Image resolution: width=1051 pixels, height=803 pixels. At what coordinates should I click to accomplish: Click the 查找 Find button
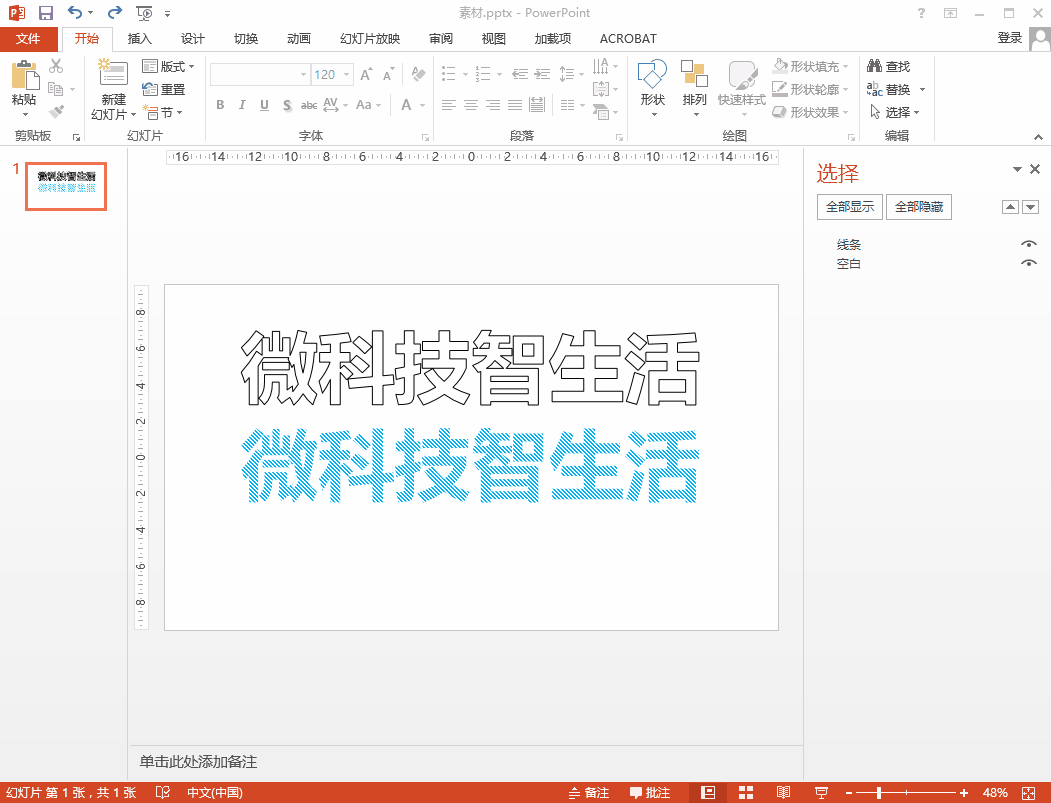click(x=889, y=66)
